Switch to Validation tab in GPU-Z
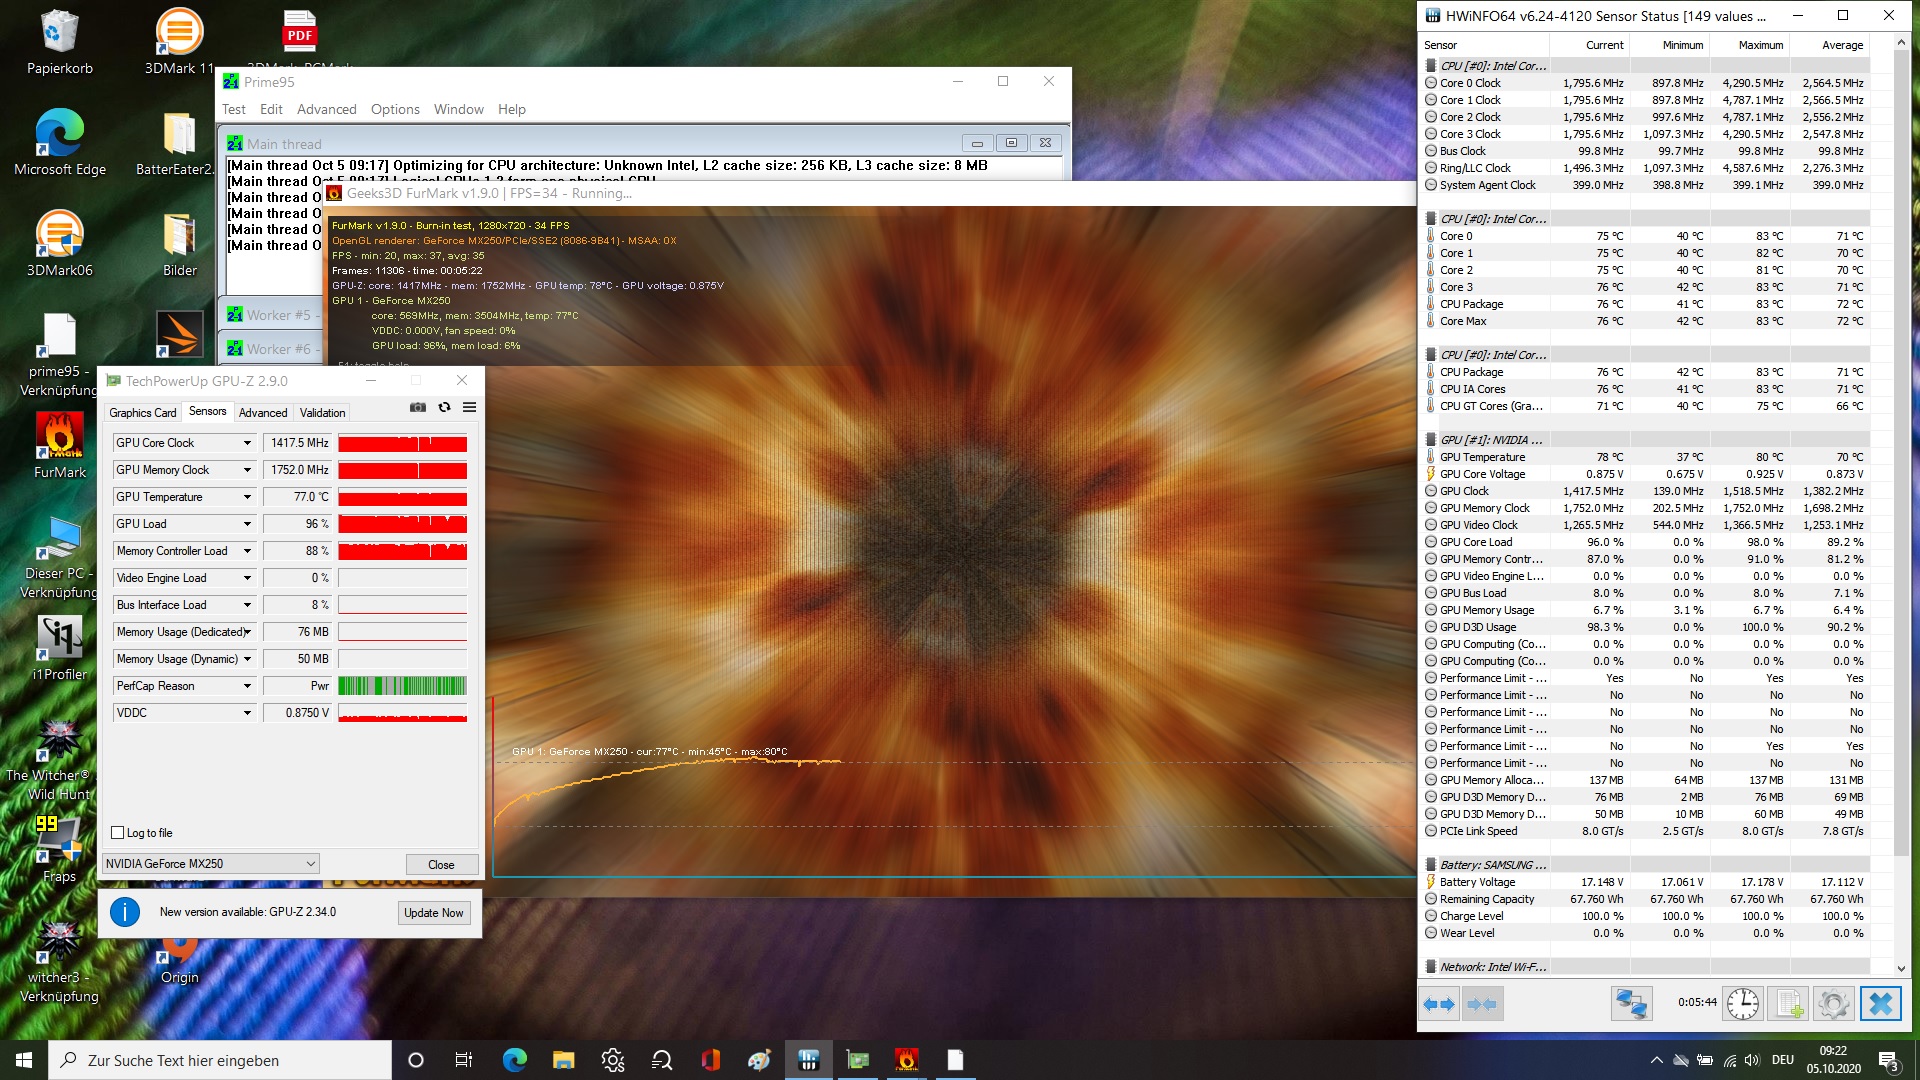The height and width of the screenshot is (1080, 1920). [x=322, y=413]
